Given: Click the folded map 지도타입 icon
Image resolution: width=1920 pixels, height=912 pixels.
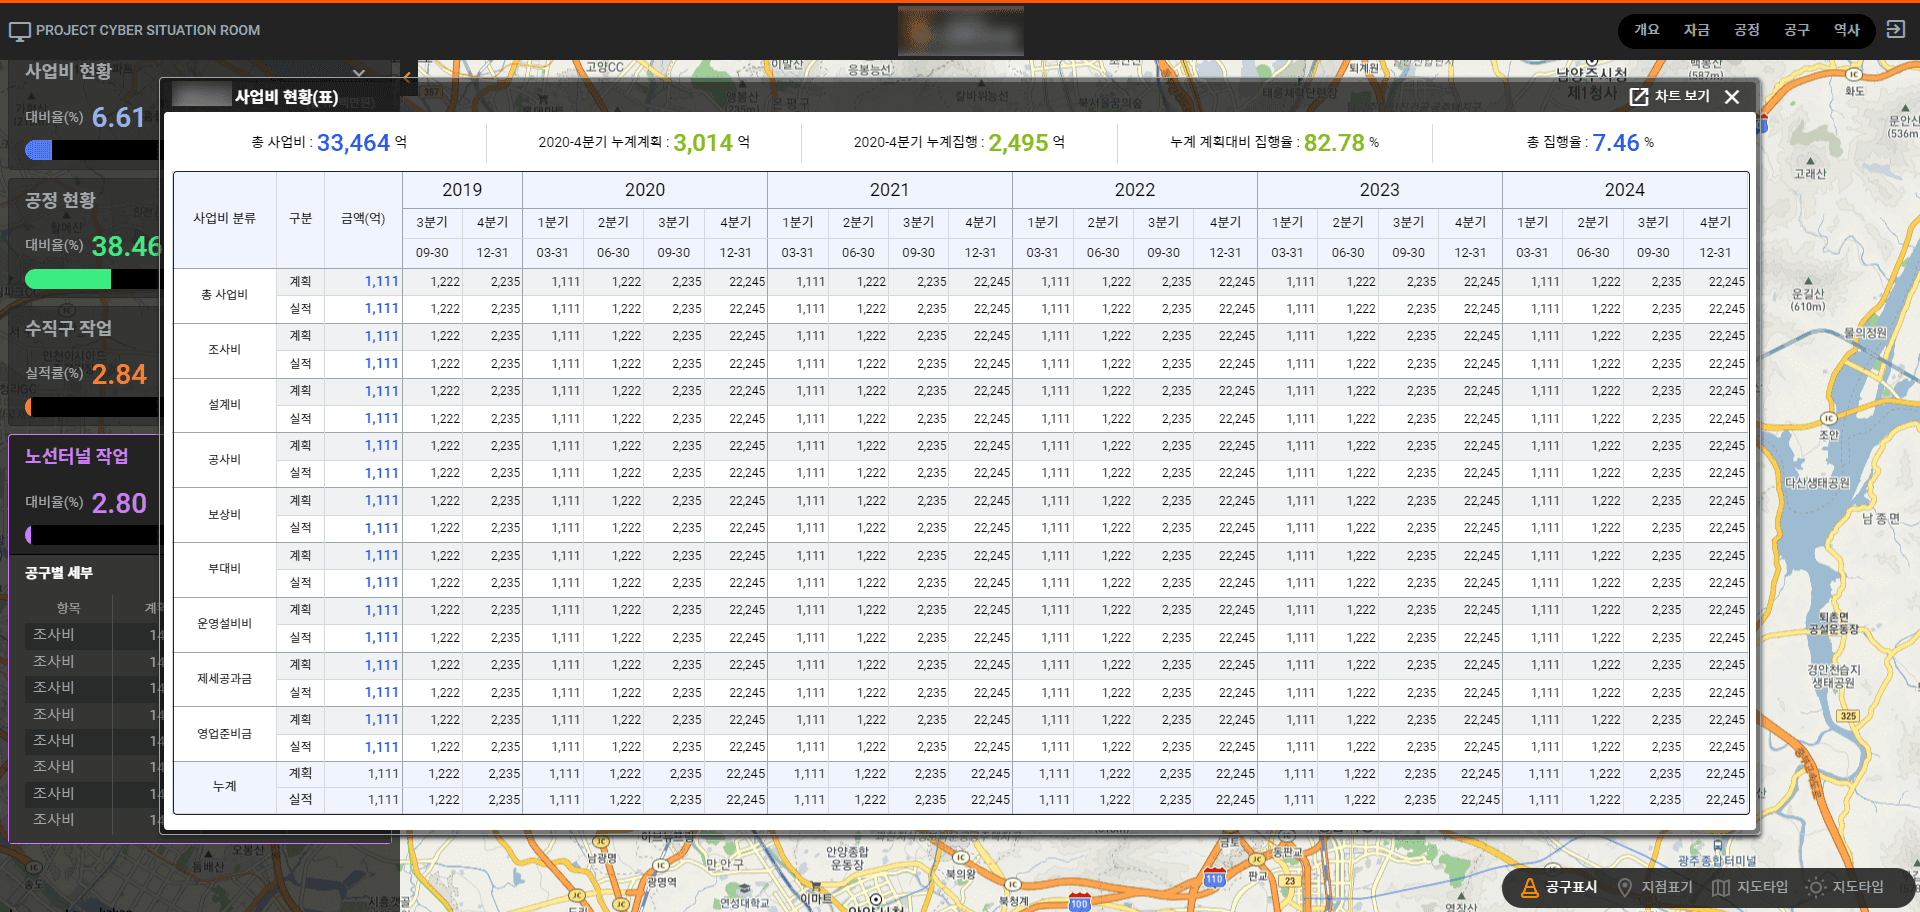Looking at the screenshot, I should coord(1721,887).
